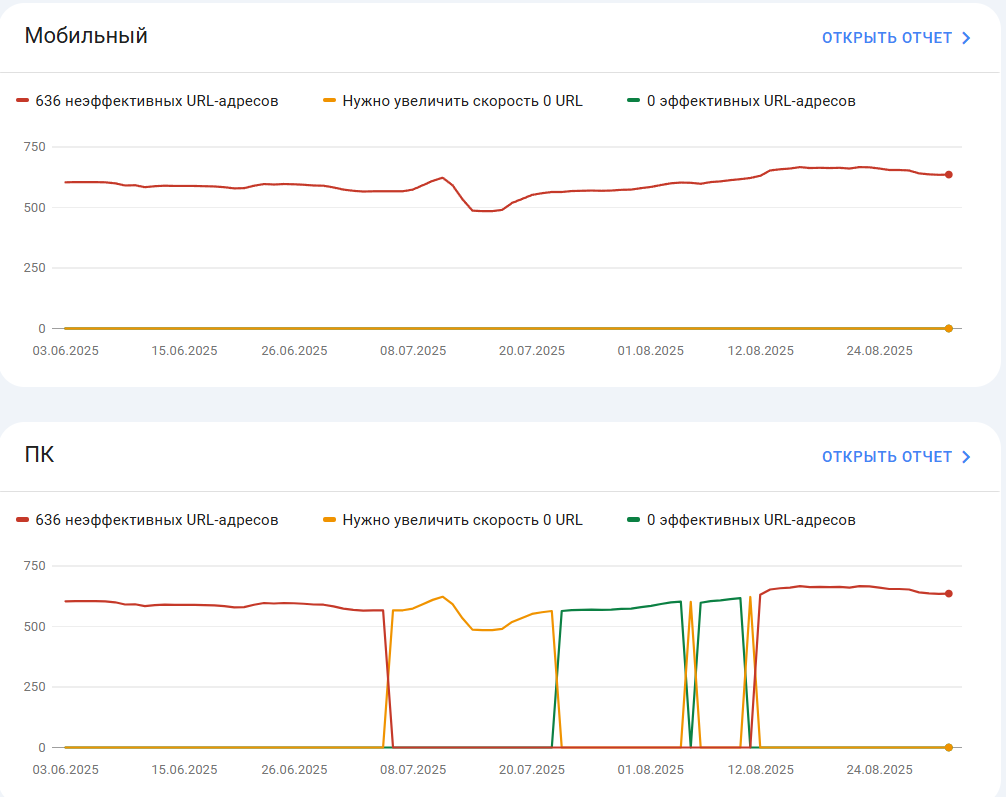The height and width of the screenshot is (797, 1006).
Task: Click the 20.07.2025 axis label in PC chart
Action: point(532,769)
